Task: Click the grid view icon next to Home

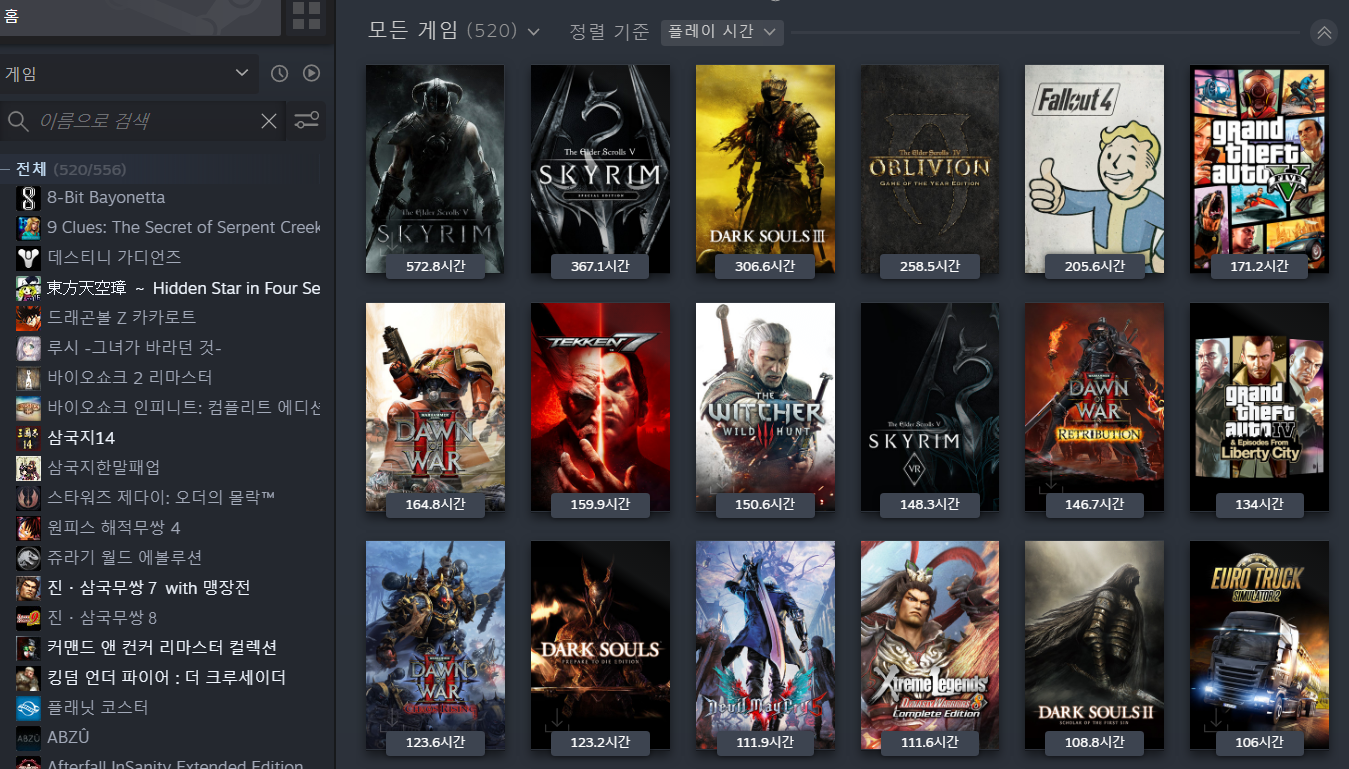Action: [306, 16]
